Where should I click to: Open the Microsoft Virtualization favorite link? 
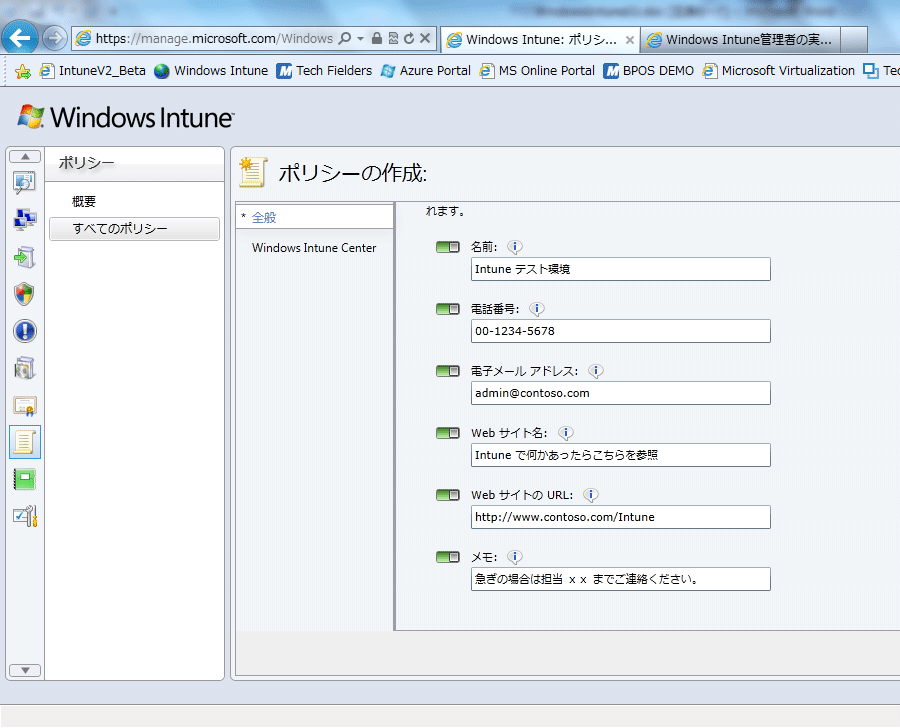[779, 71]
